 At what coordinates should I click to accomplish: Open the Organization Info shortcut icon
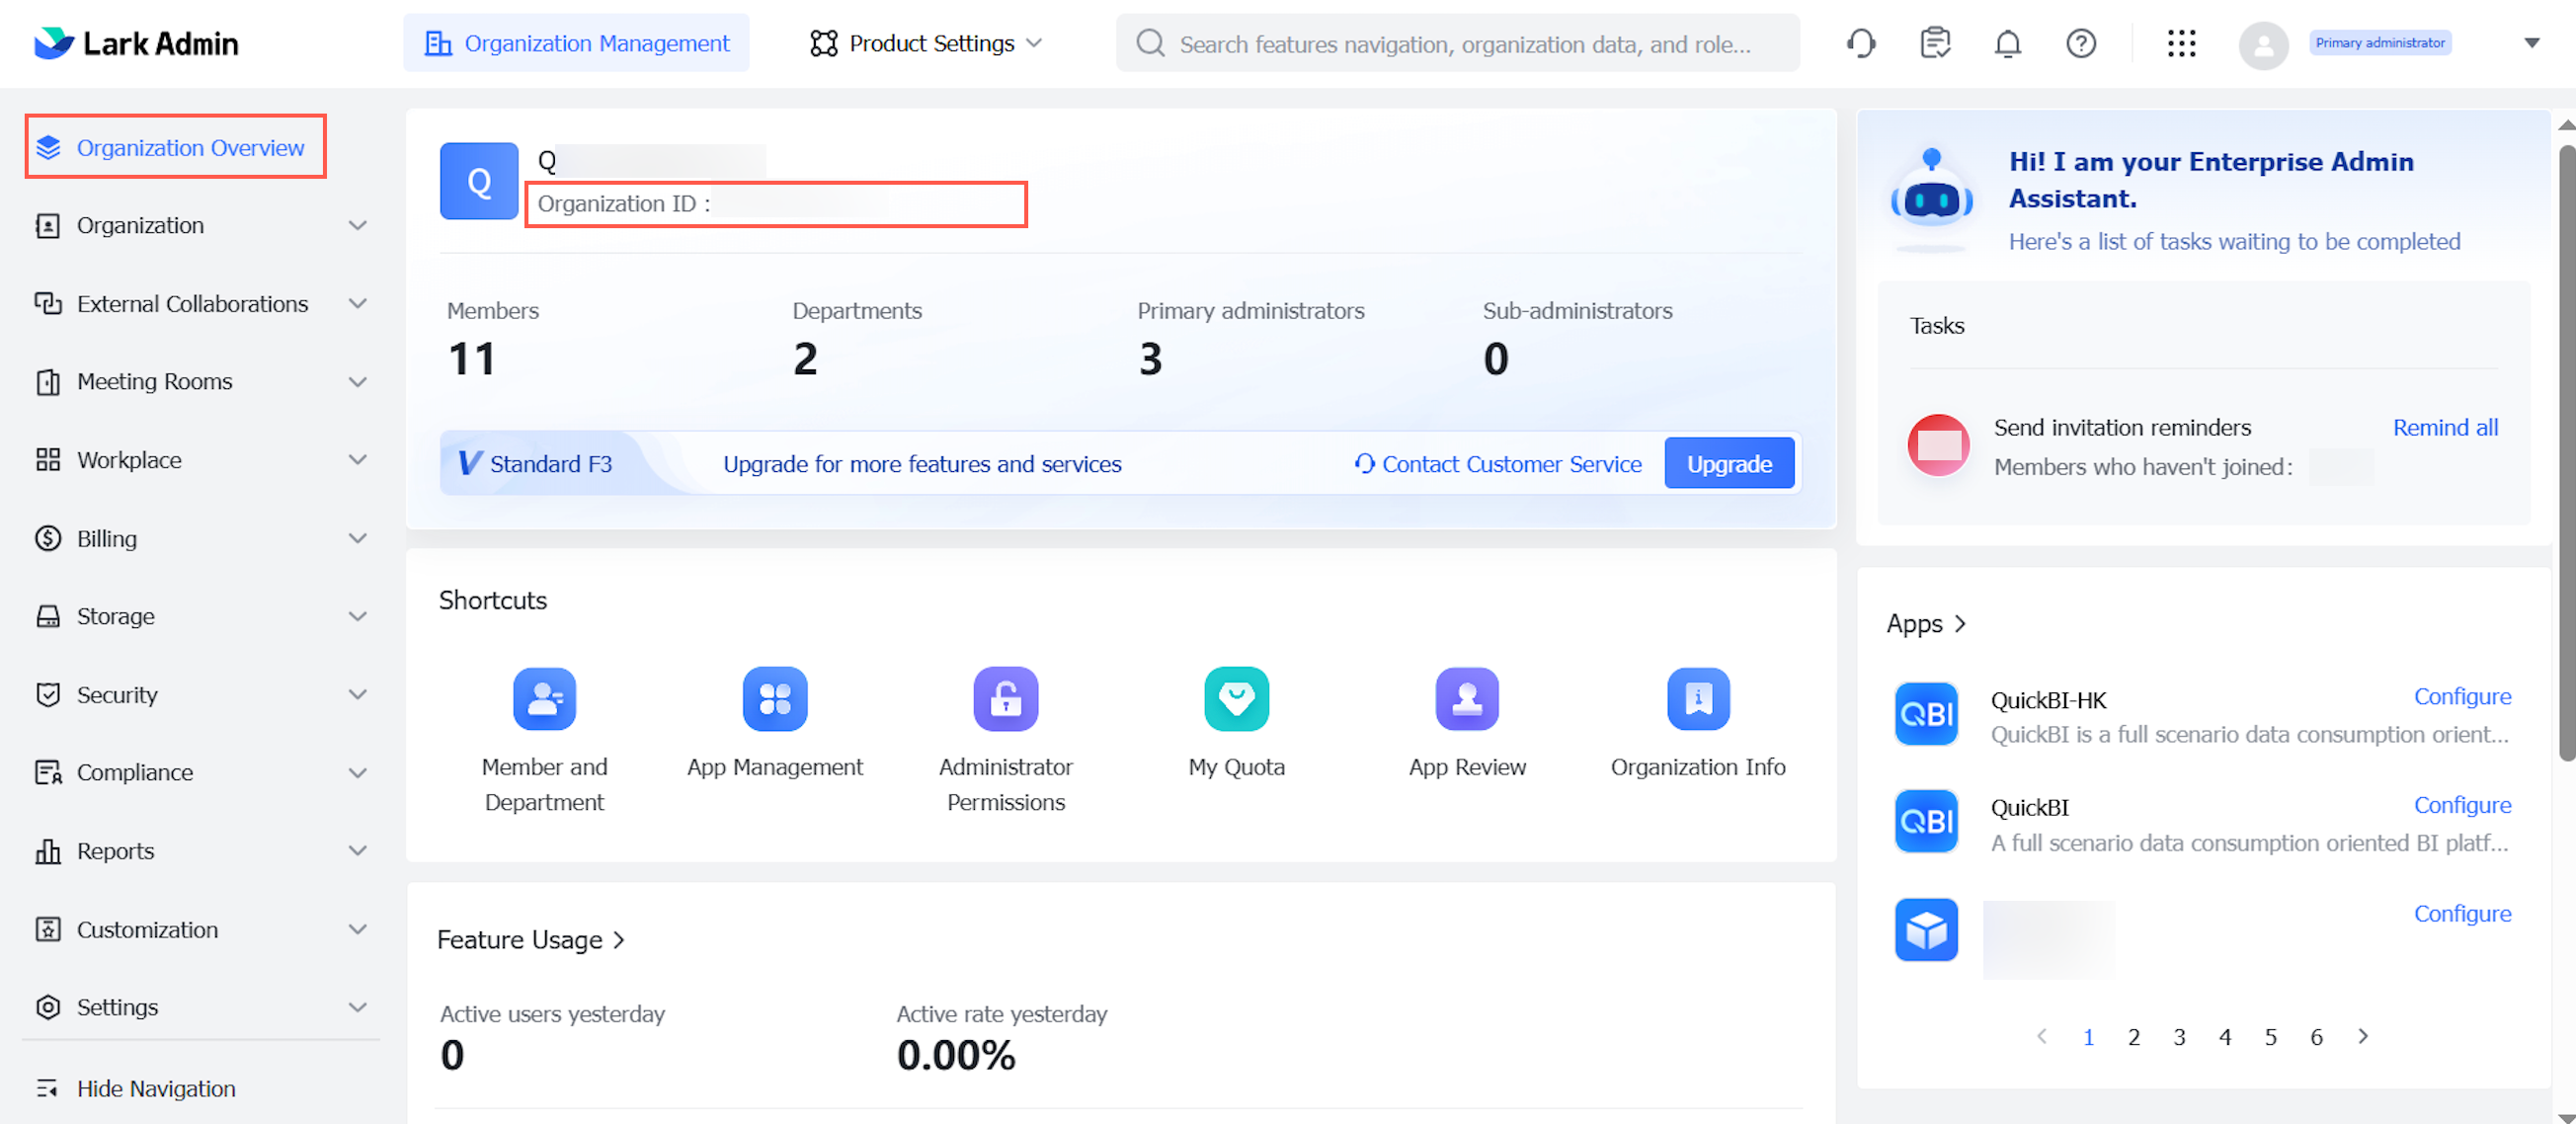click(x=1697, y=699)
